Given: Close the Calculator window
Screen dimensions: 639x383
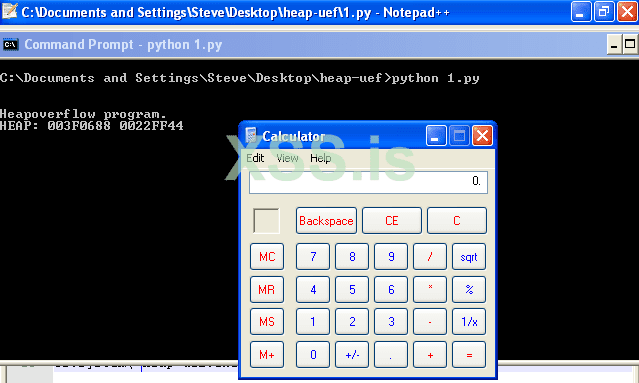Looking at the screenshot, I should point(482,136).
